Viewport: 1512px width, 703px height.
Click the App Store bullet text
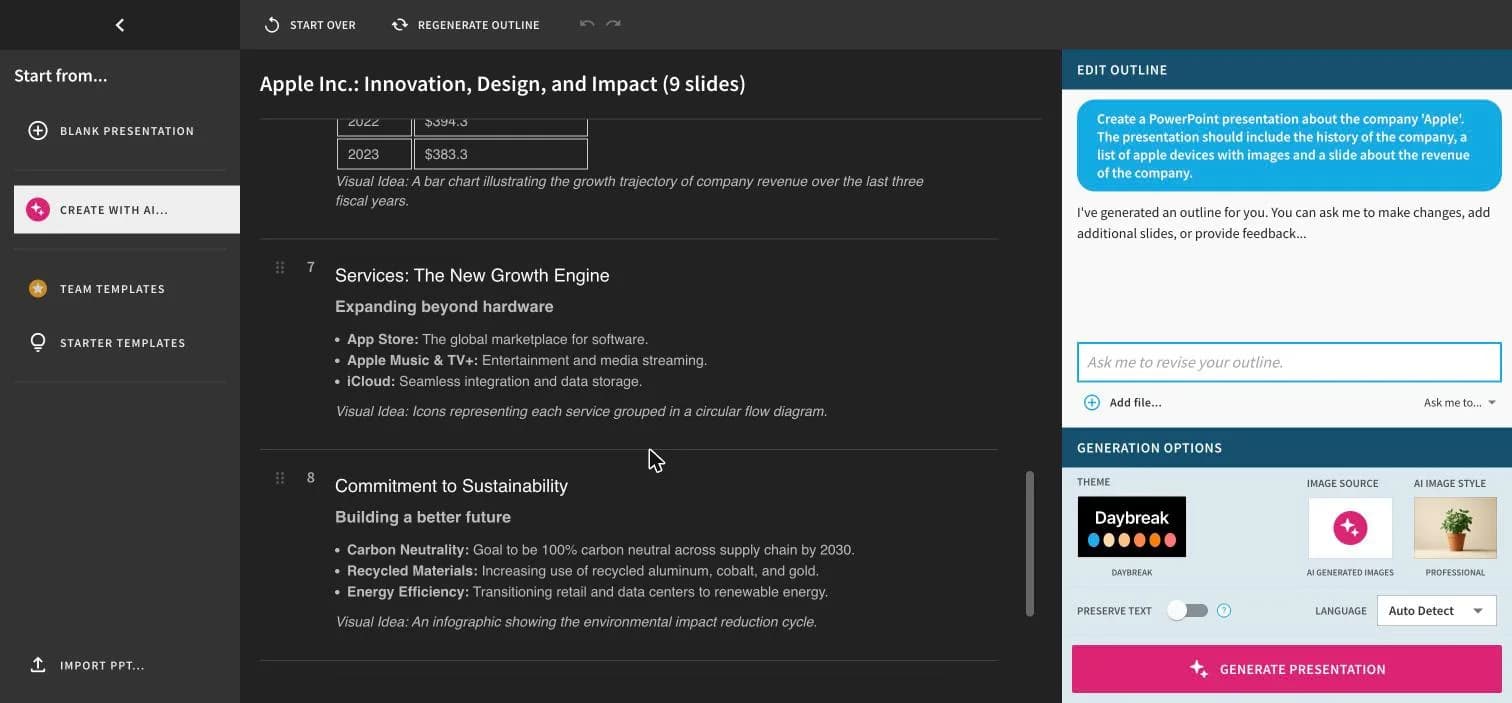click(x=497, y=340)
